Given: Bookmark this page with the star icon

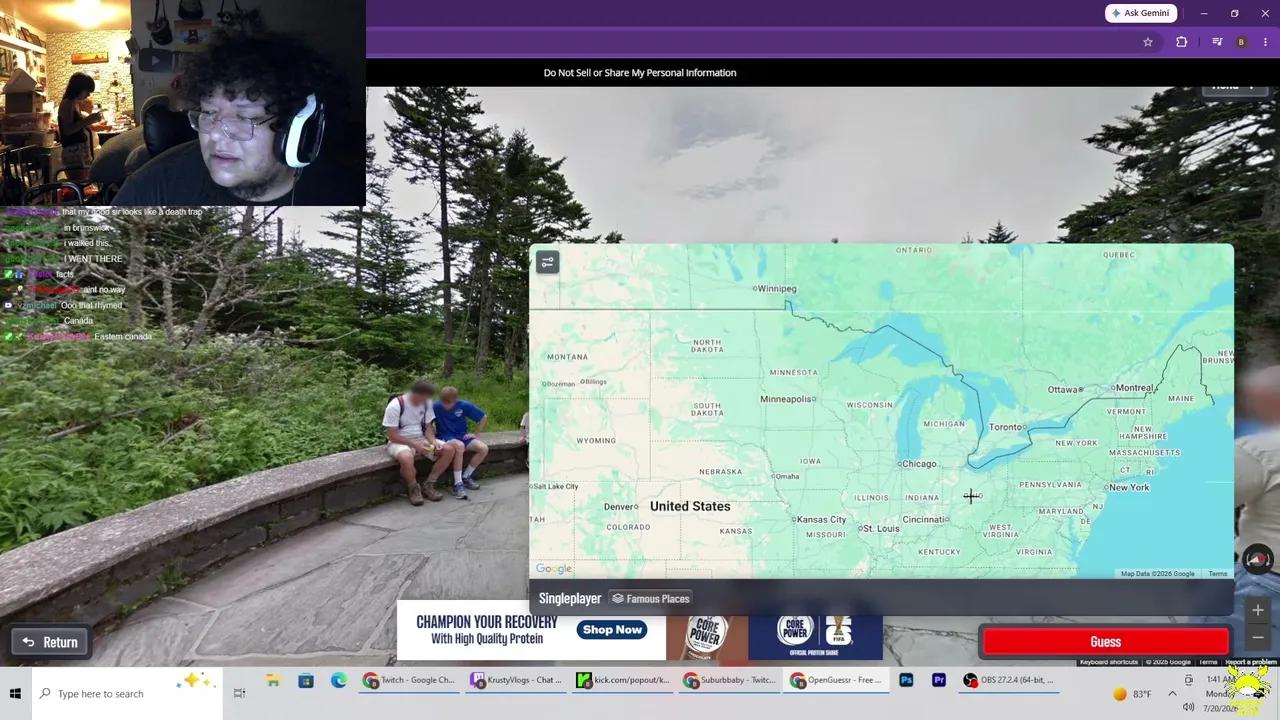Looking at the screenshot, I should 1148,42.
